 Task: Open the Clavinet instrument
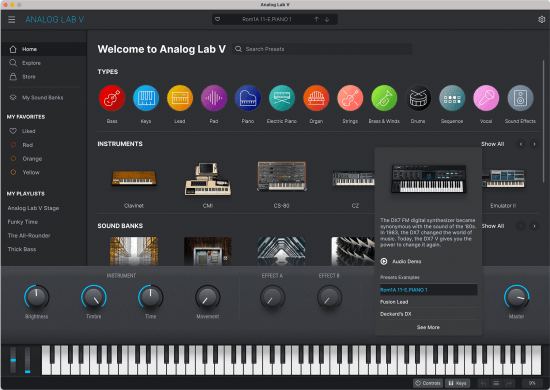point(134,178)
